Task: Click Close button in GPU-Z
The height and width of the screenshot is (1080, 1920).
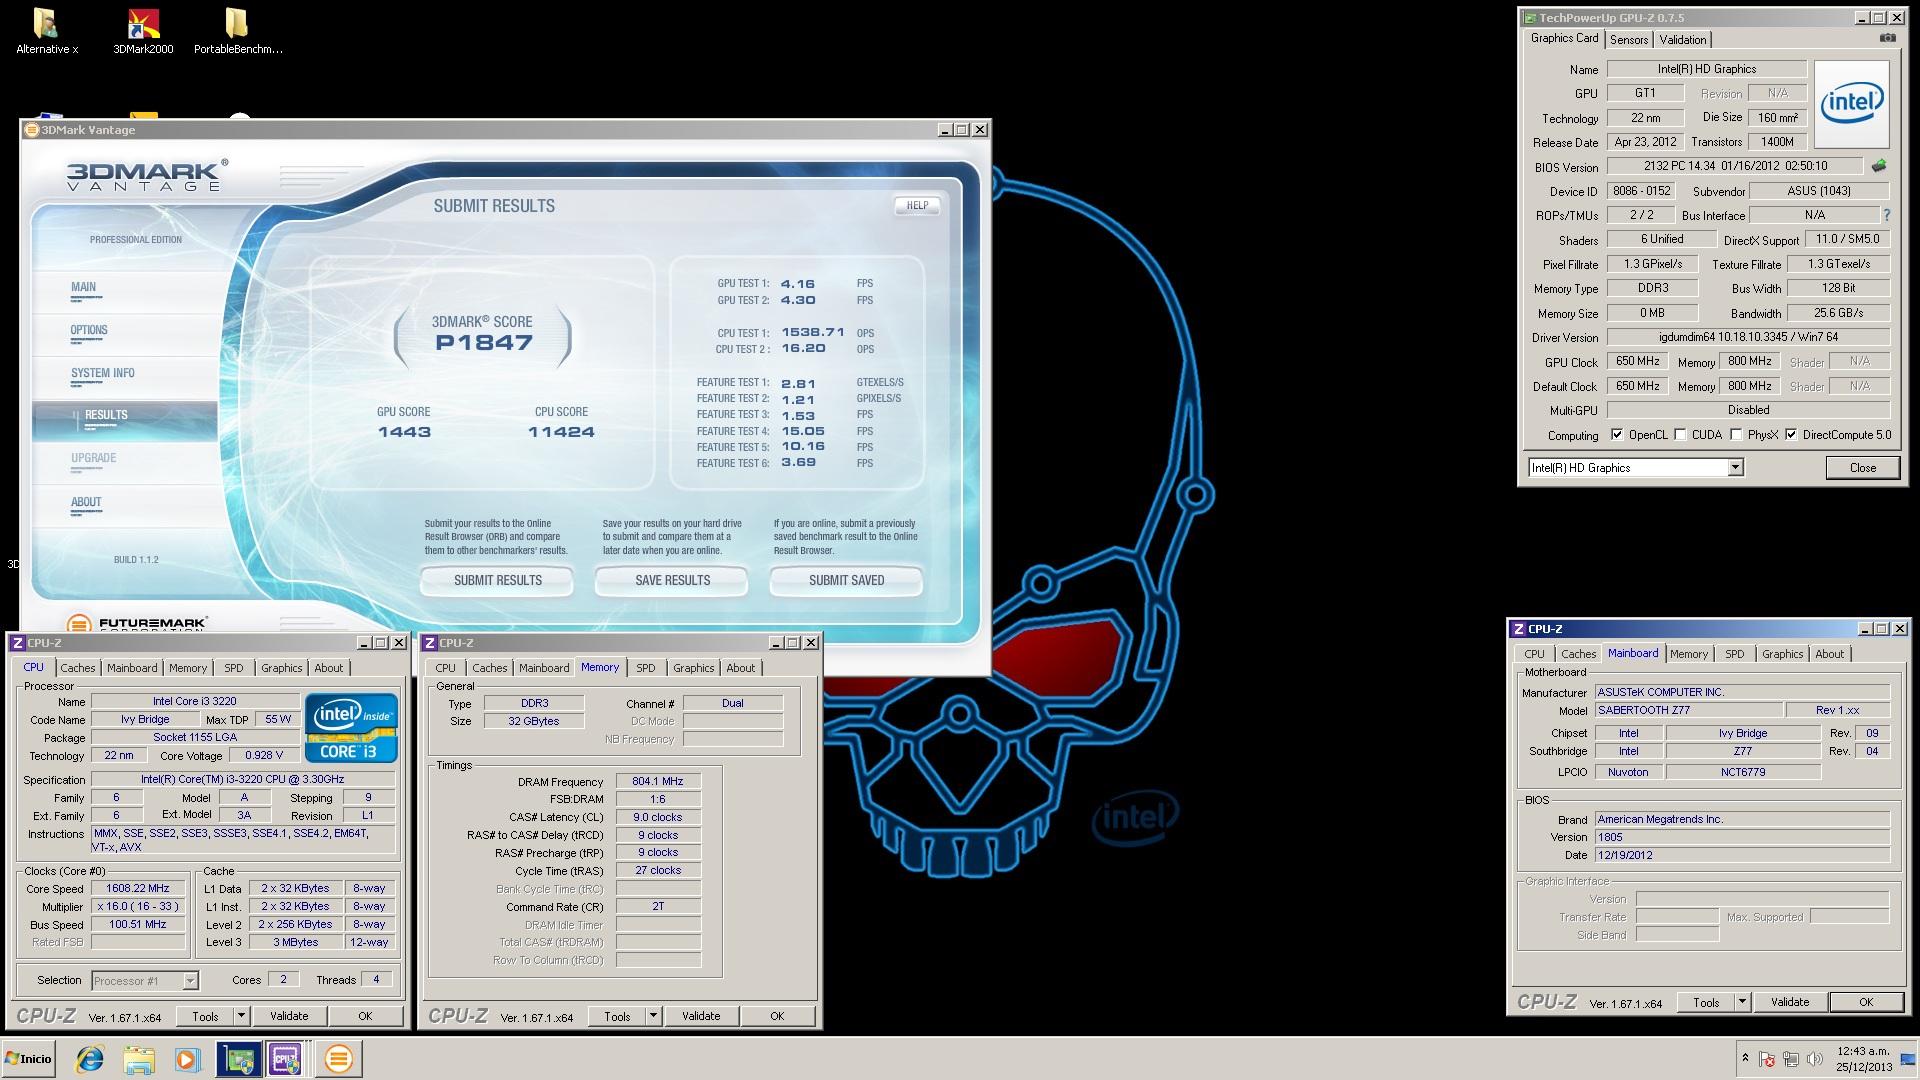Action: click(1862, 467)
